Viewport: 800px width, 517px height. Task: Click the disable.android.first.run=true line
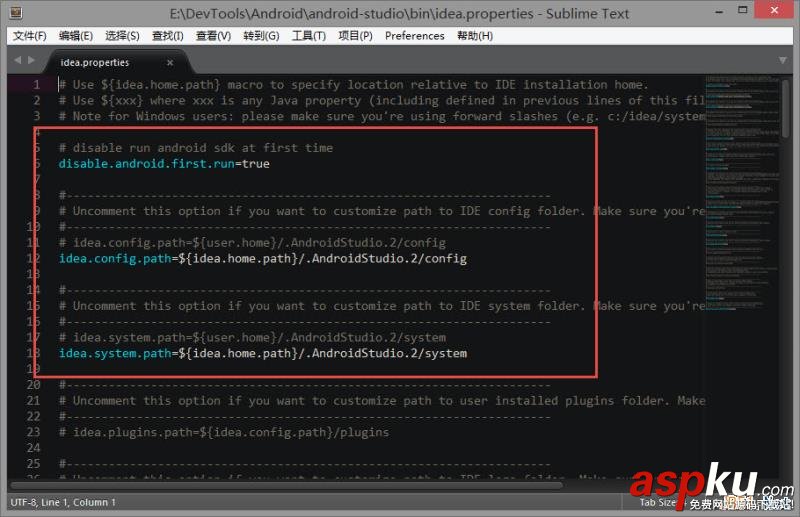[164, 164]
